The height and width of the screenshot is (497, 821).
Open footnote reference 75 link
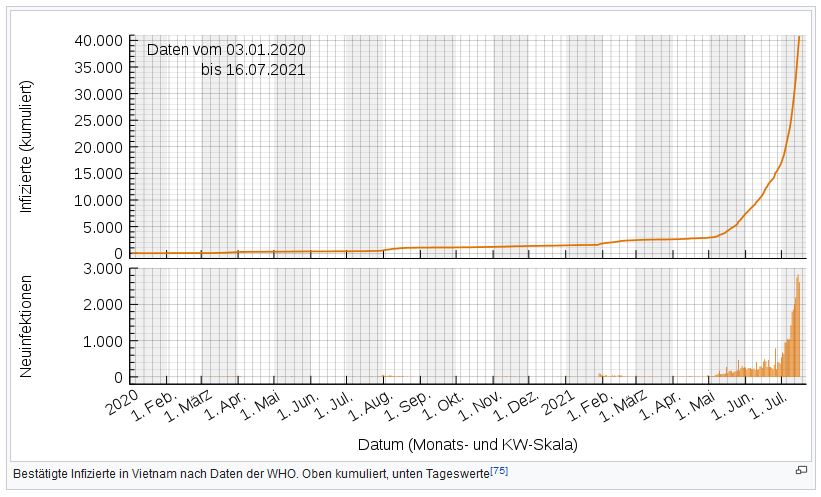[x=499, y=469]
